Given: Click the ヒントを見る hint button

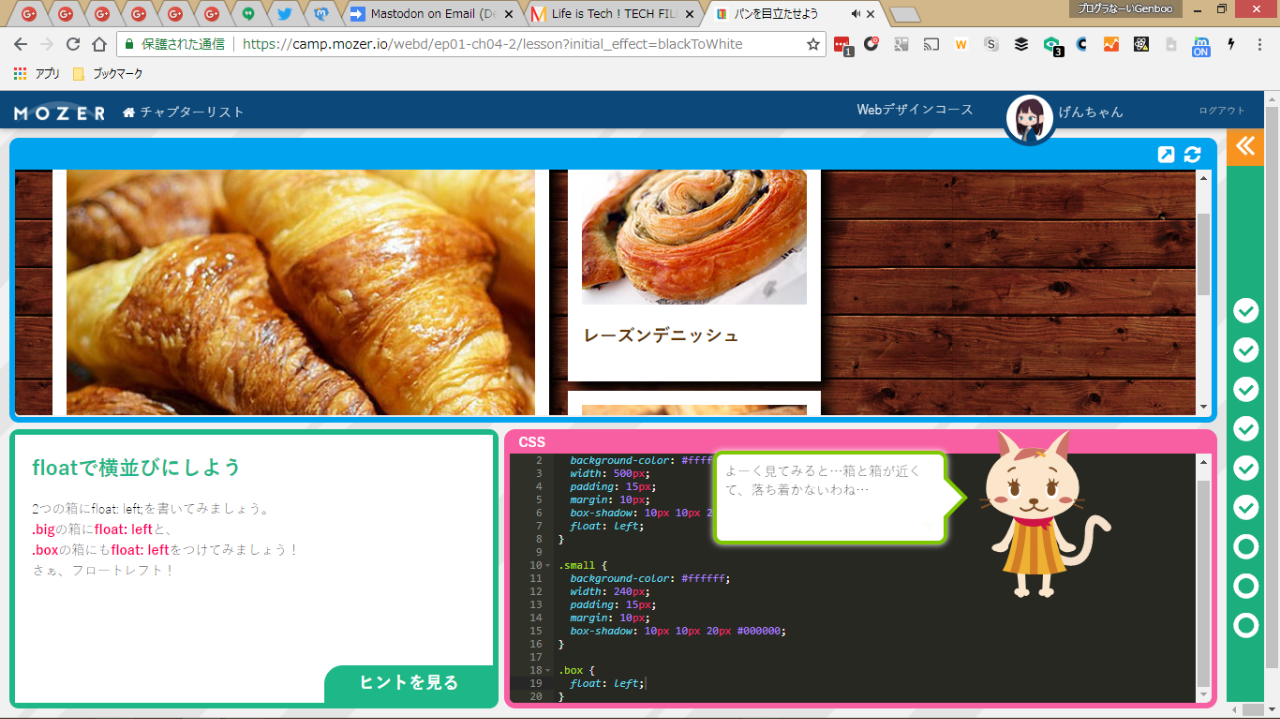Looking at the screenshot, I should click(x=408, y=683).
